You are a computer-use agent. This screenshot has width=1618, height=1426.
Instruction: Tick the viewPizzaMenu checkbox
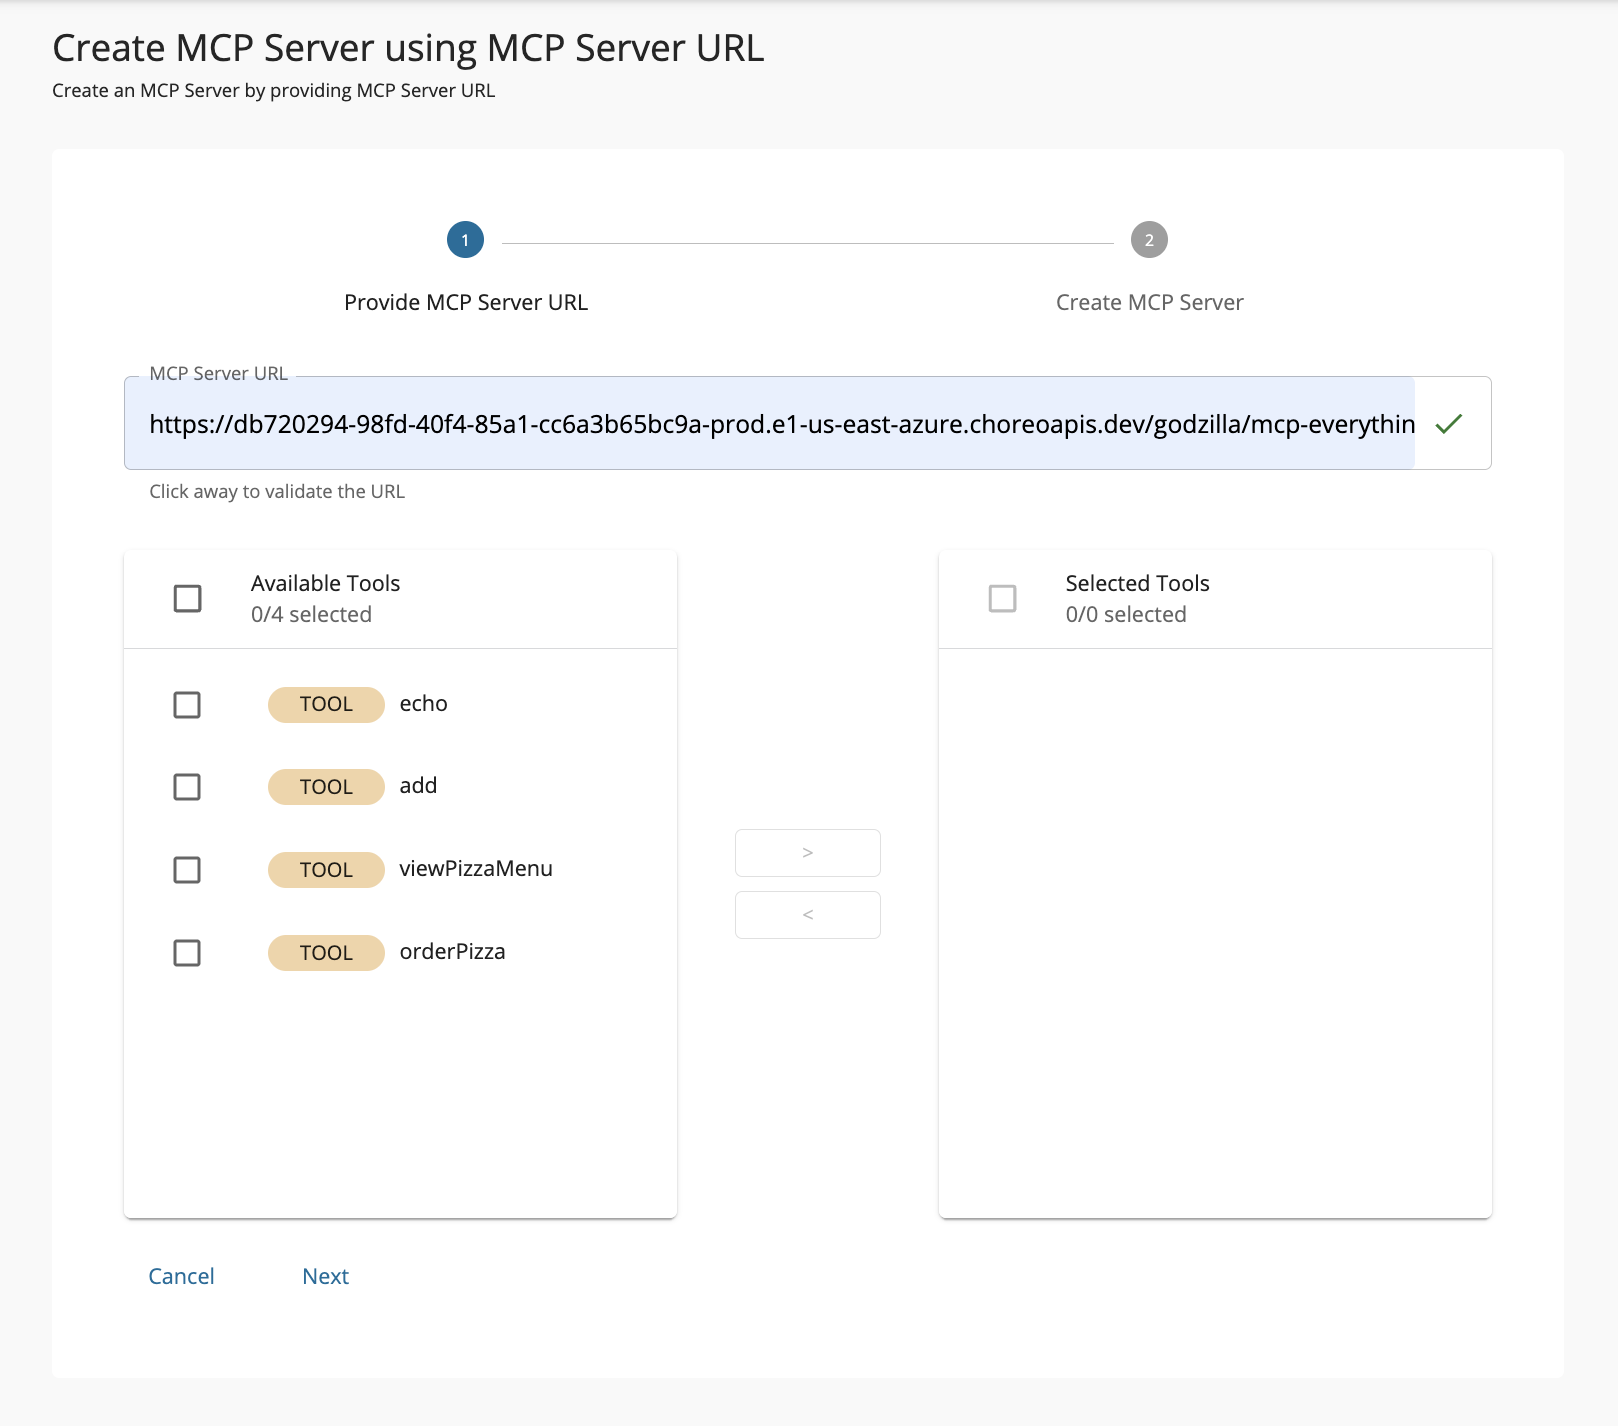tap(187, 870)
